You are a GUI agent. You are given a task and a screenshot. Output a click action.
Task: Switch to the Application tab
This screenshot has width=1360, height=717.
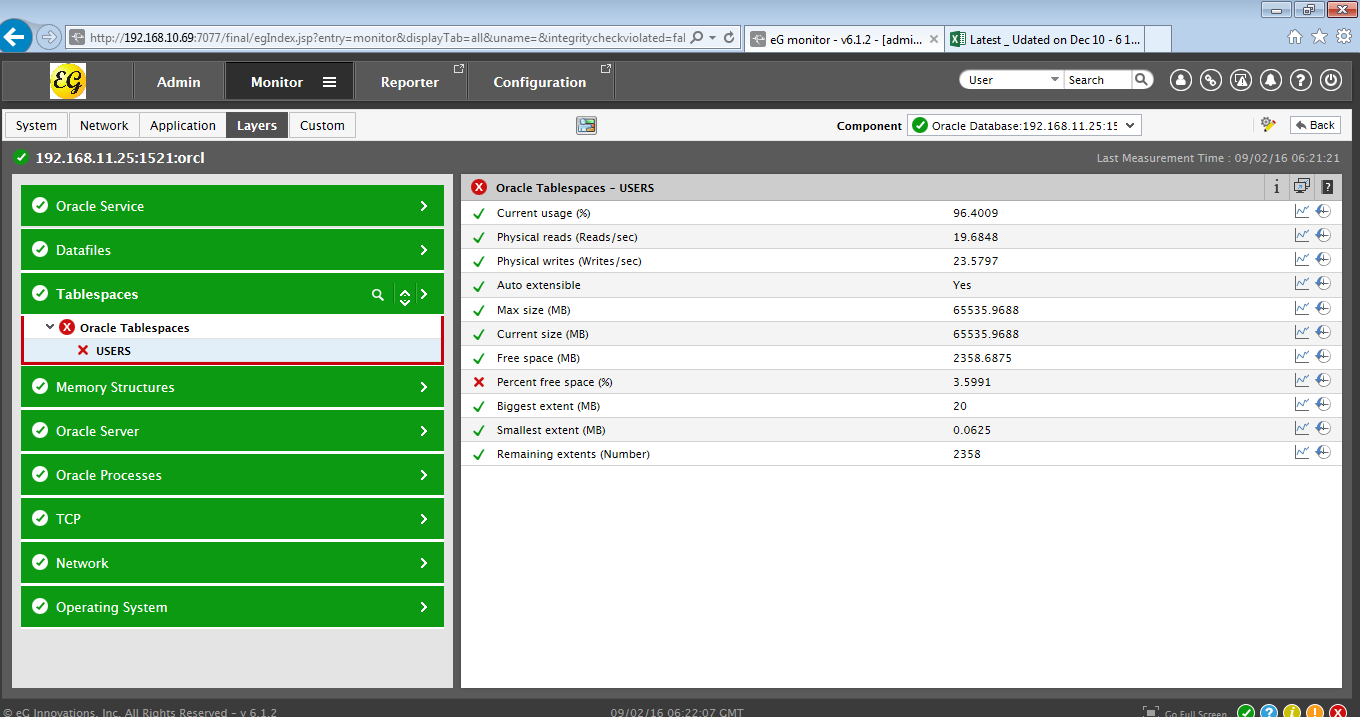[x=183, y=125]
